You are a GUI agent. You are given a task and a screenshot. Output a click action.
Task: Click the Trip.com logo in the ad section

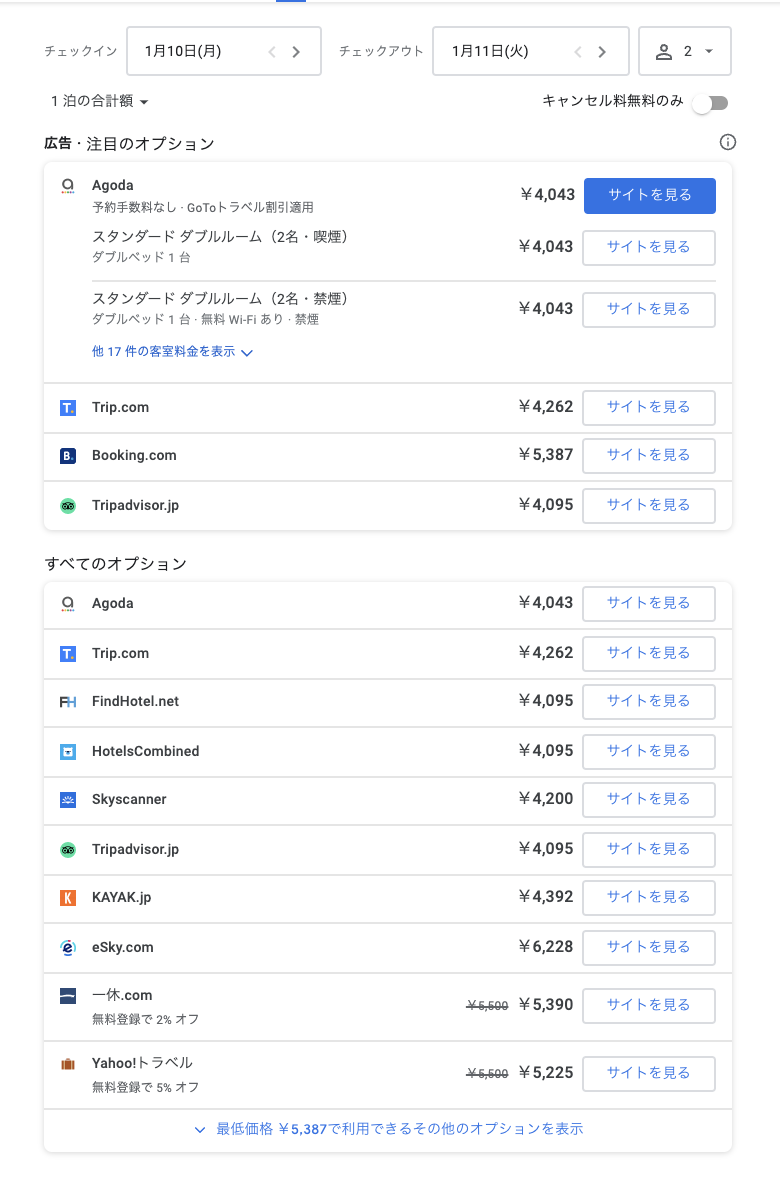click(x=68, y=407)
